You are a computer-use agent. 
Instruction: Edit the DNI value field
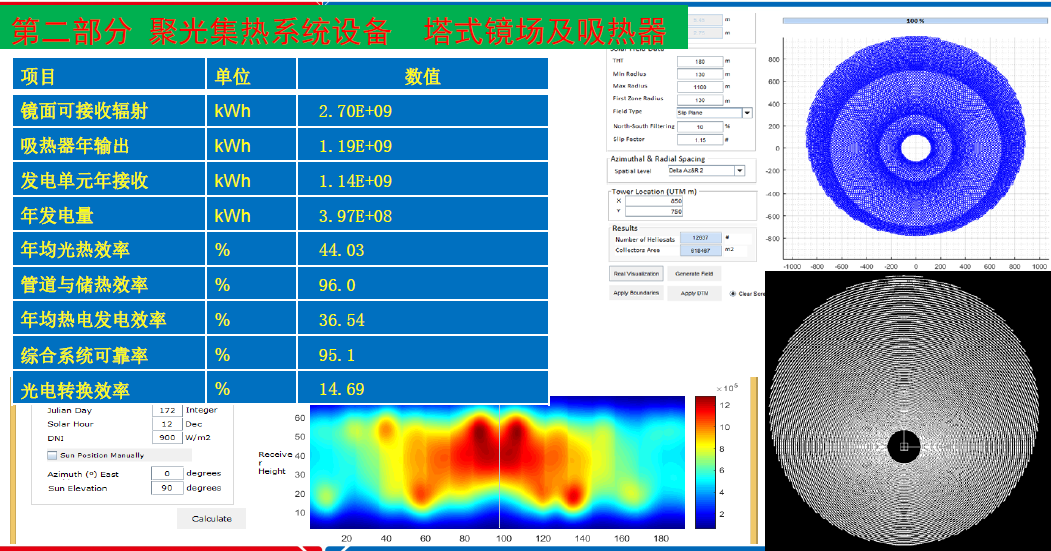tap(167, 438)
